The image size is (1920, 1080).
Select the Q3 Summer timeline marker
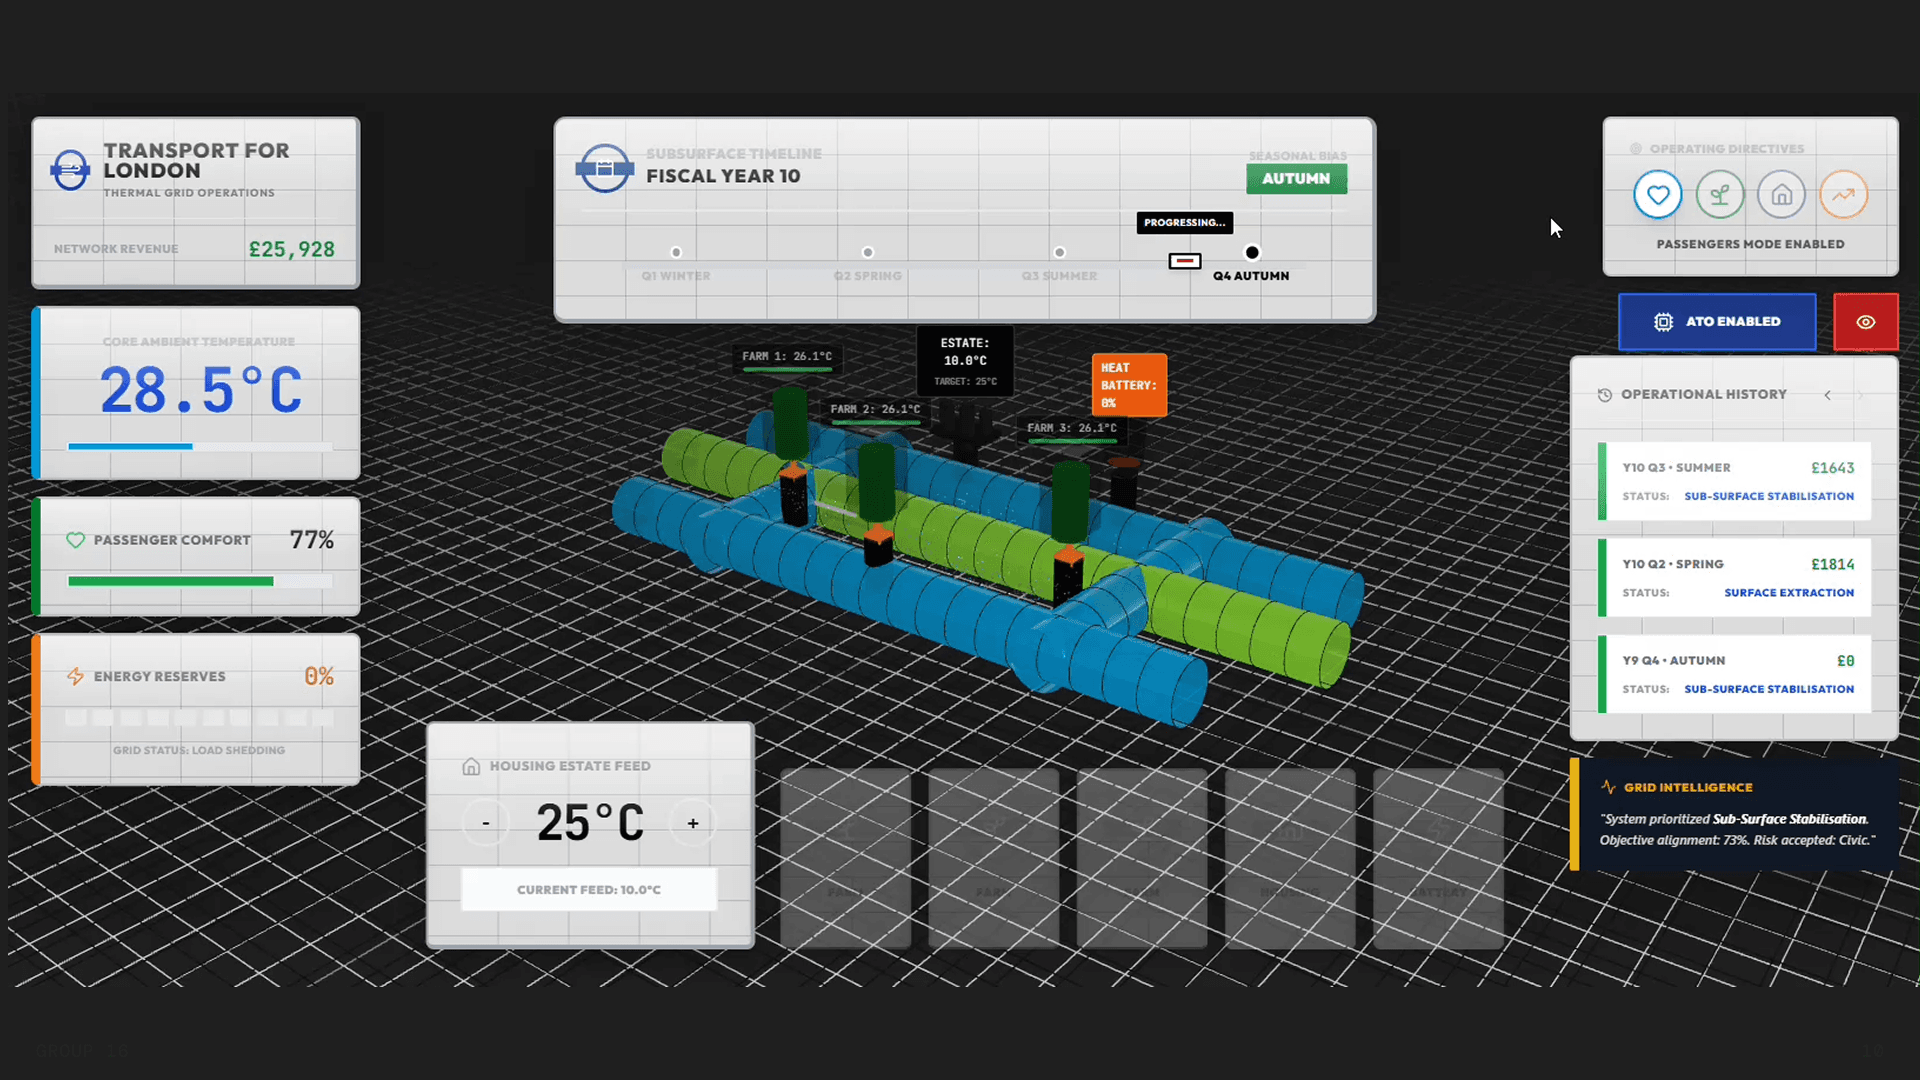[1060, 253]
